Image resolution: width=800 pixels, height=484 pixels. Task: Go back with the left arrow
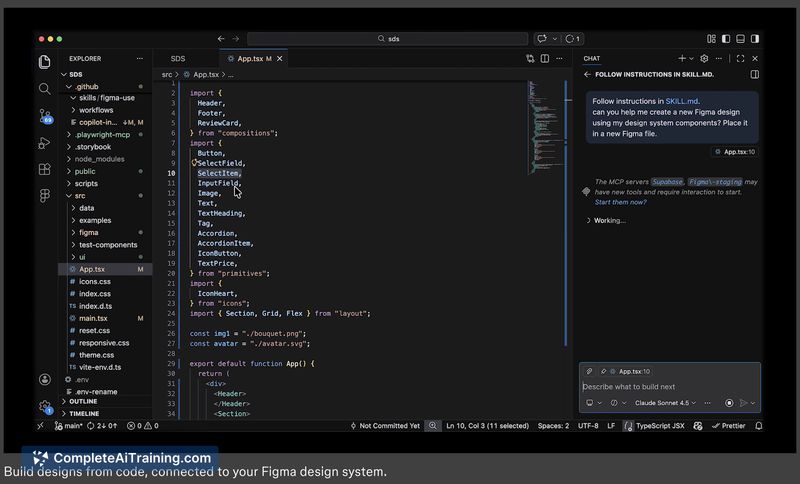(x=221, y=39)
